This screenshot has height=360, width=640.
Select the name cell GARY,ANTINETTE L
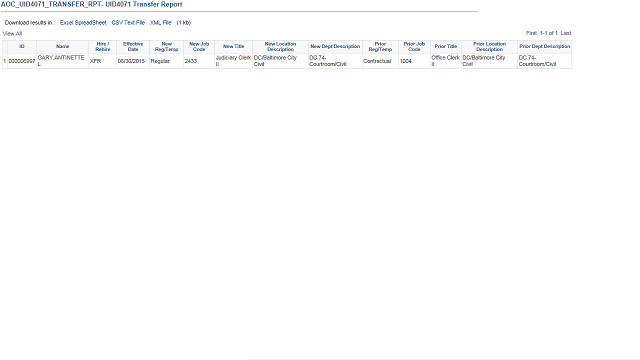[x=61, y=61]
